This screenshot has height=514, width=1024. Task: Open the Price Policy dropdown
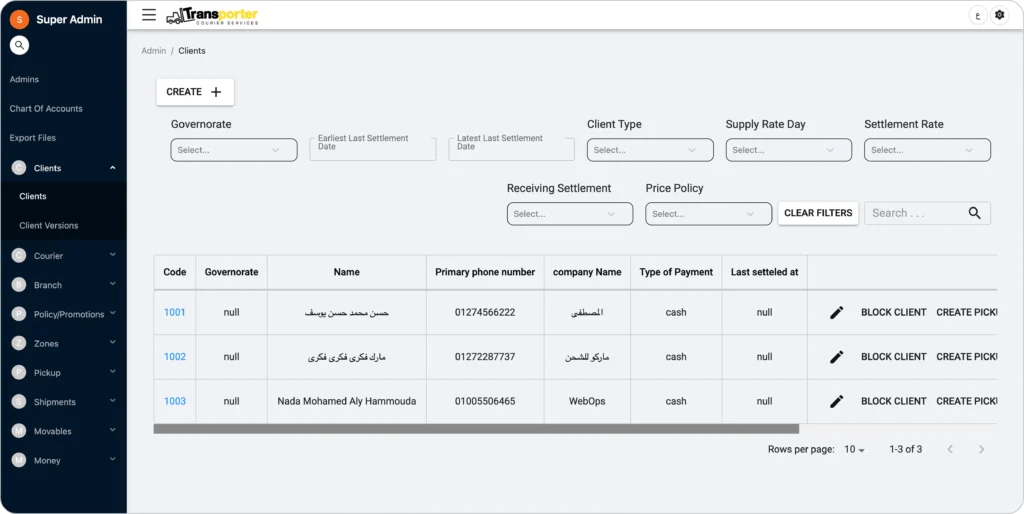click(x=707, y=214)
